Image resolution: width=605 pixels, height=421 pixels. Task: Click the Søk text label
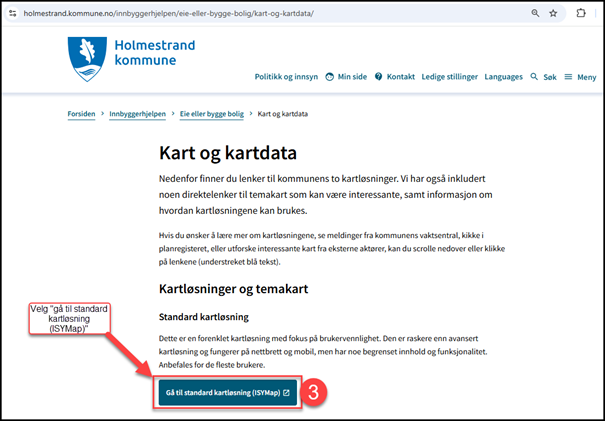(x=550, y=77)
